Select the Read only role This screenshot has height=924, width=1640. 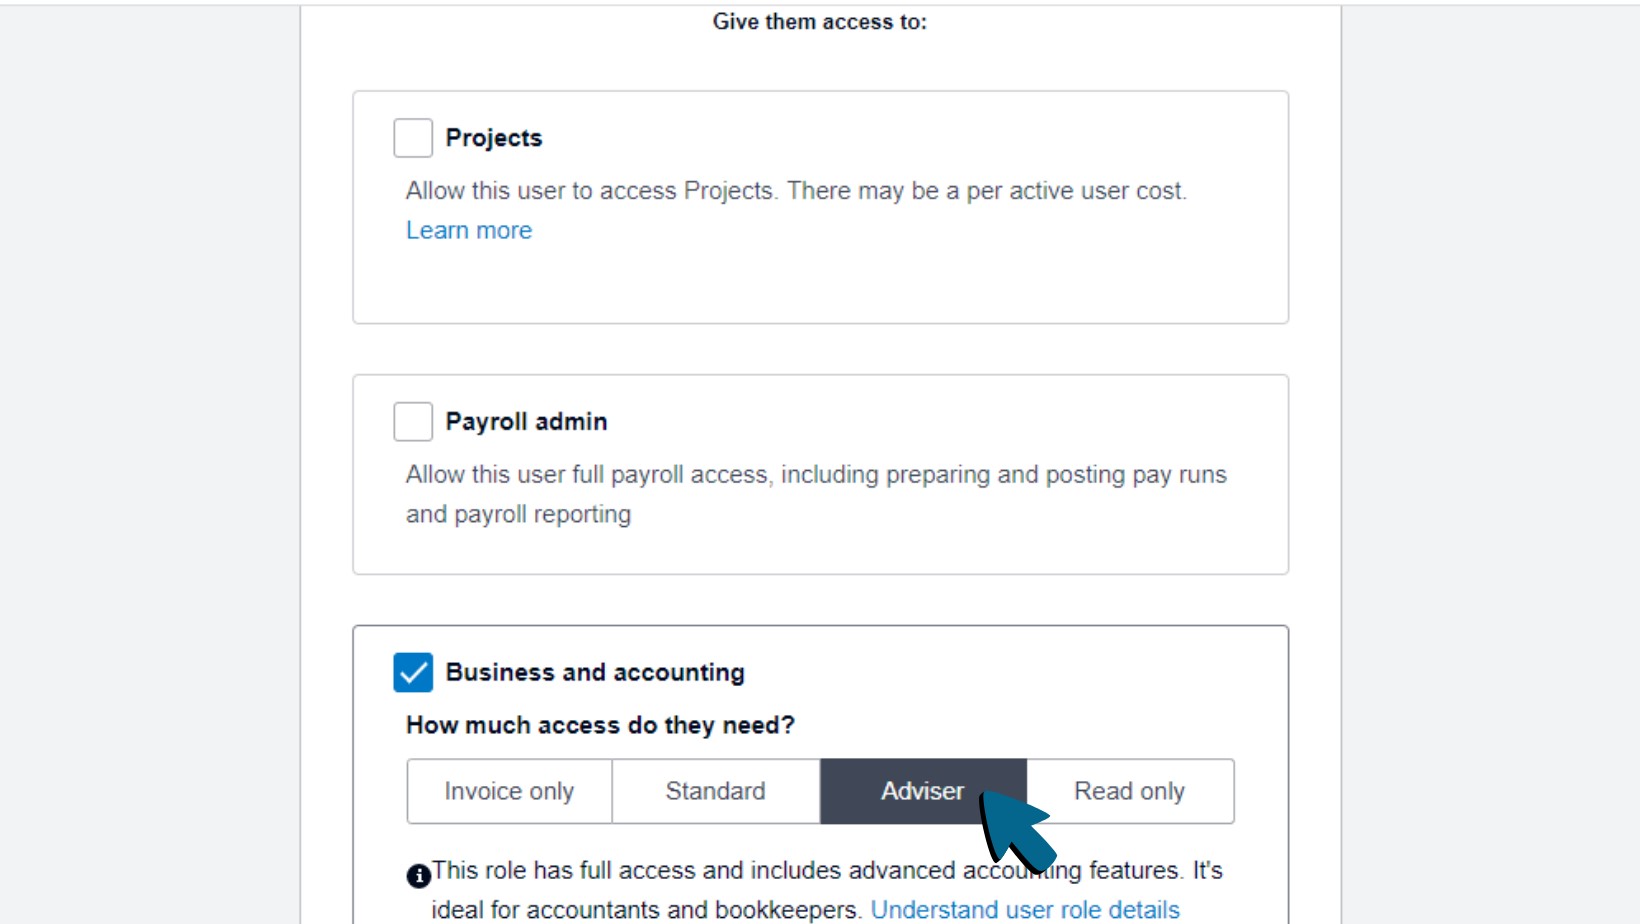point(1128,791)
